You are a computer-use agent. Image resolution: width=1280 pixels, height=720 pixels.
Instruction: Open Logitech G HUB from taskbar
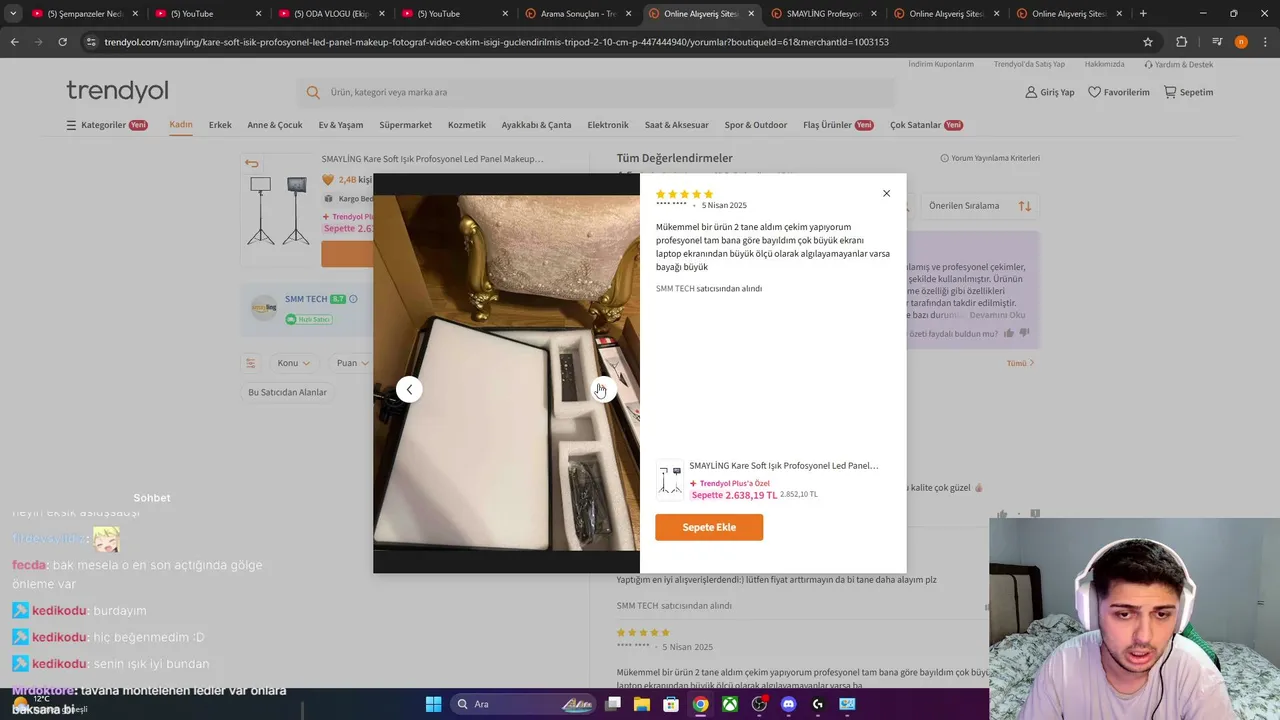pos(818,704)
